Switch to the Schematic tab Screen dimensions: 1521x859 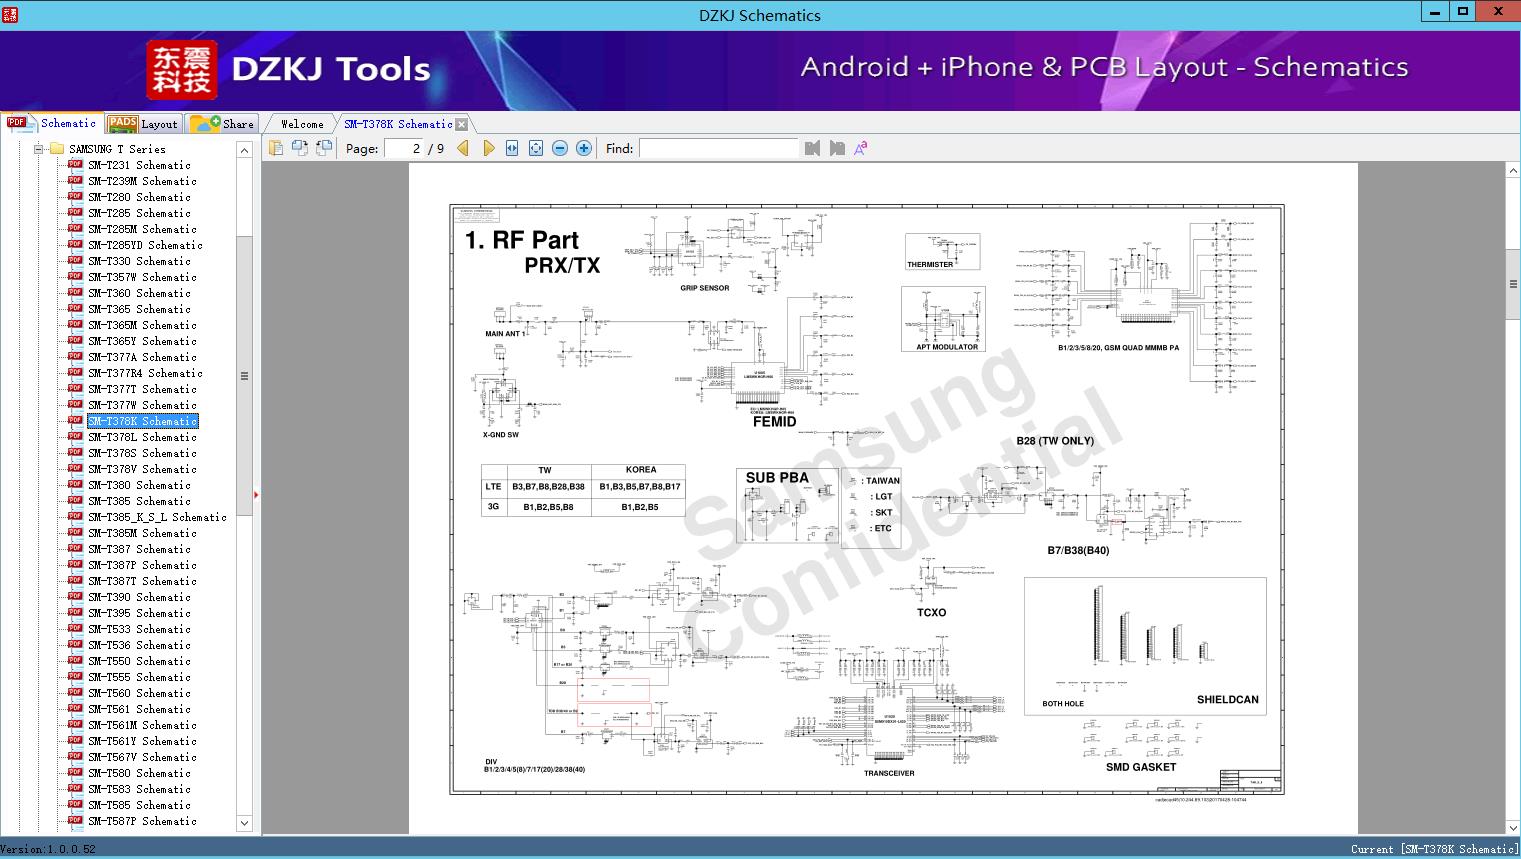click(x=52, y=123)
